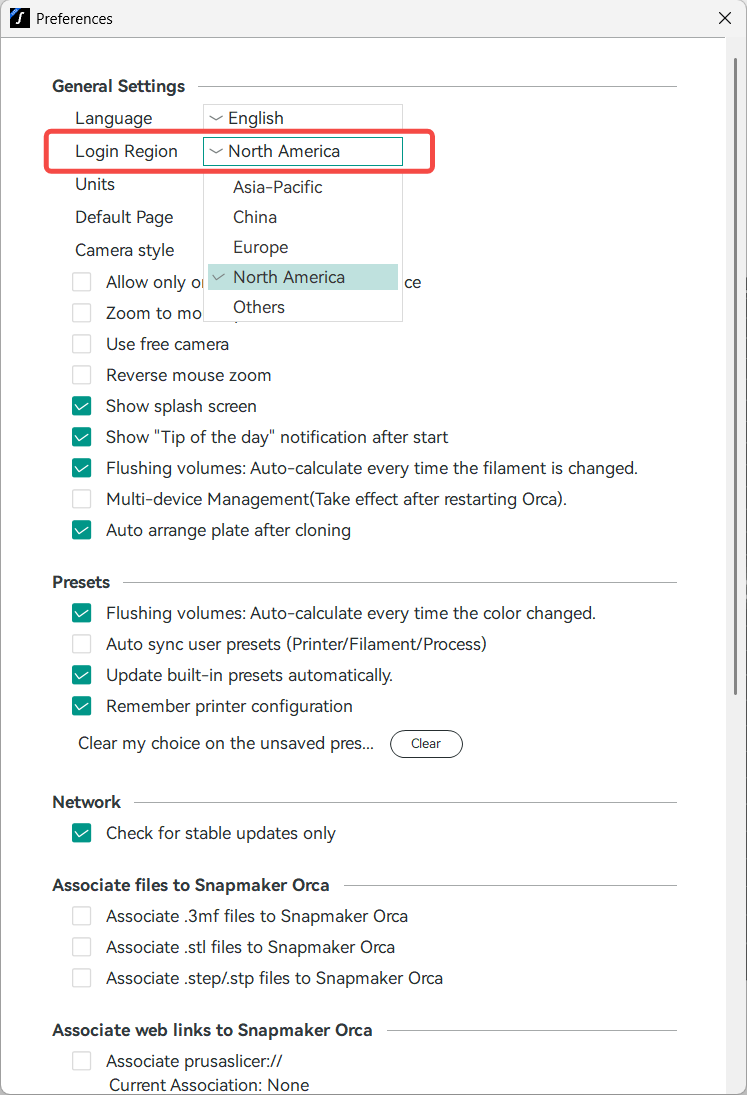Toggle Reverse mouse zoom checkbox

click(82, 375)
